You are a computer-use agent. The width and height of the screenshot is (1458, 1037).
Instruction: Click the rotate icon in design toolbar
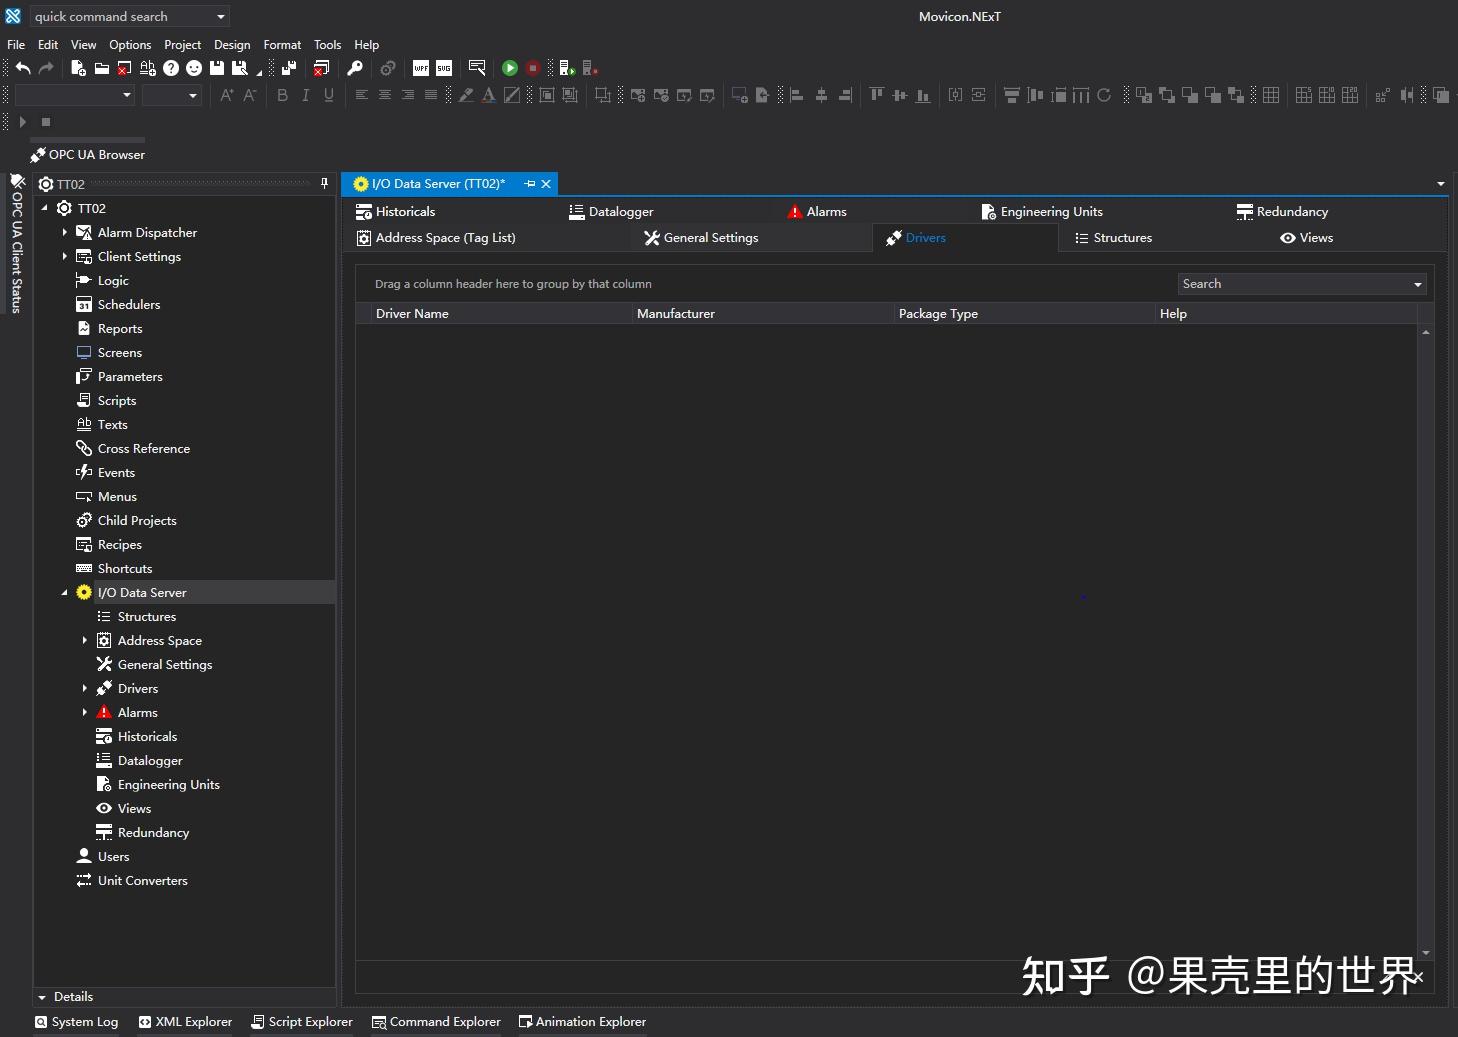tap(1104, 95)
